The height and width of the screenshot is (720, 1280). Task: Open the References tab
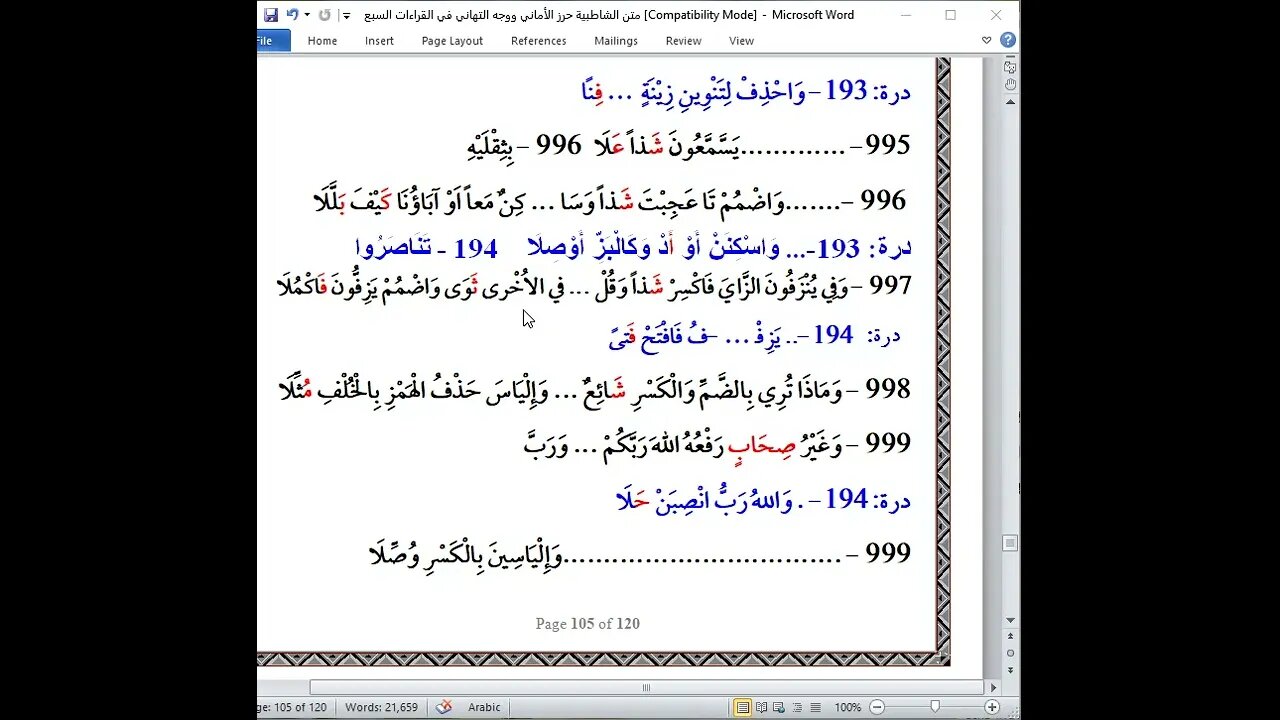538,41
